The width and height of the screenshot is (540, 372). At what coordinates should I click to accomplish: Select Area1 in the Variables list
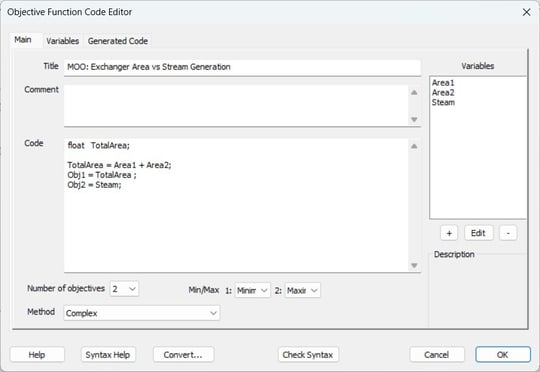443,83
